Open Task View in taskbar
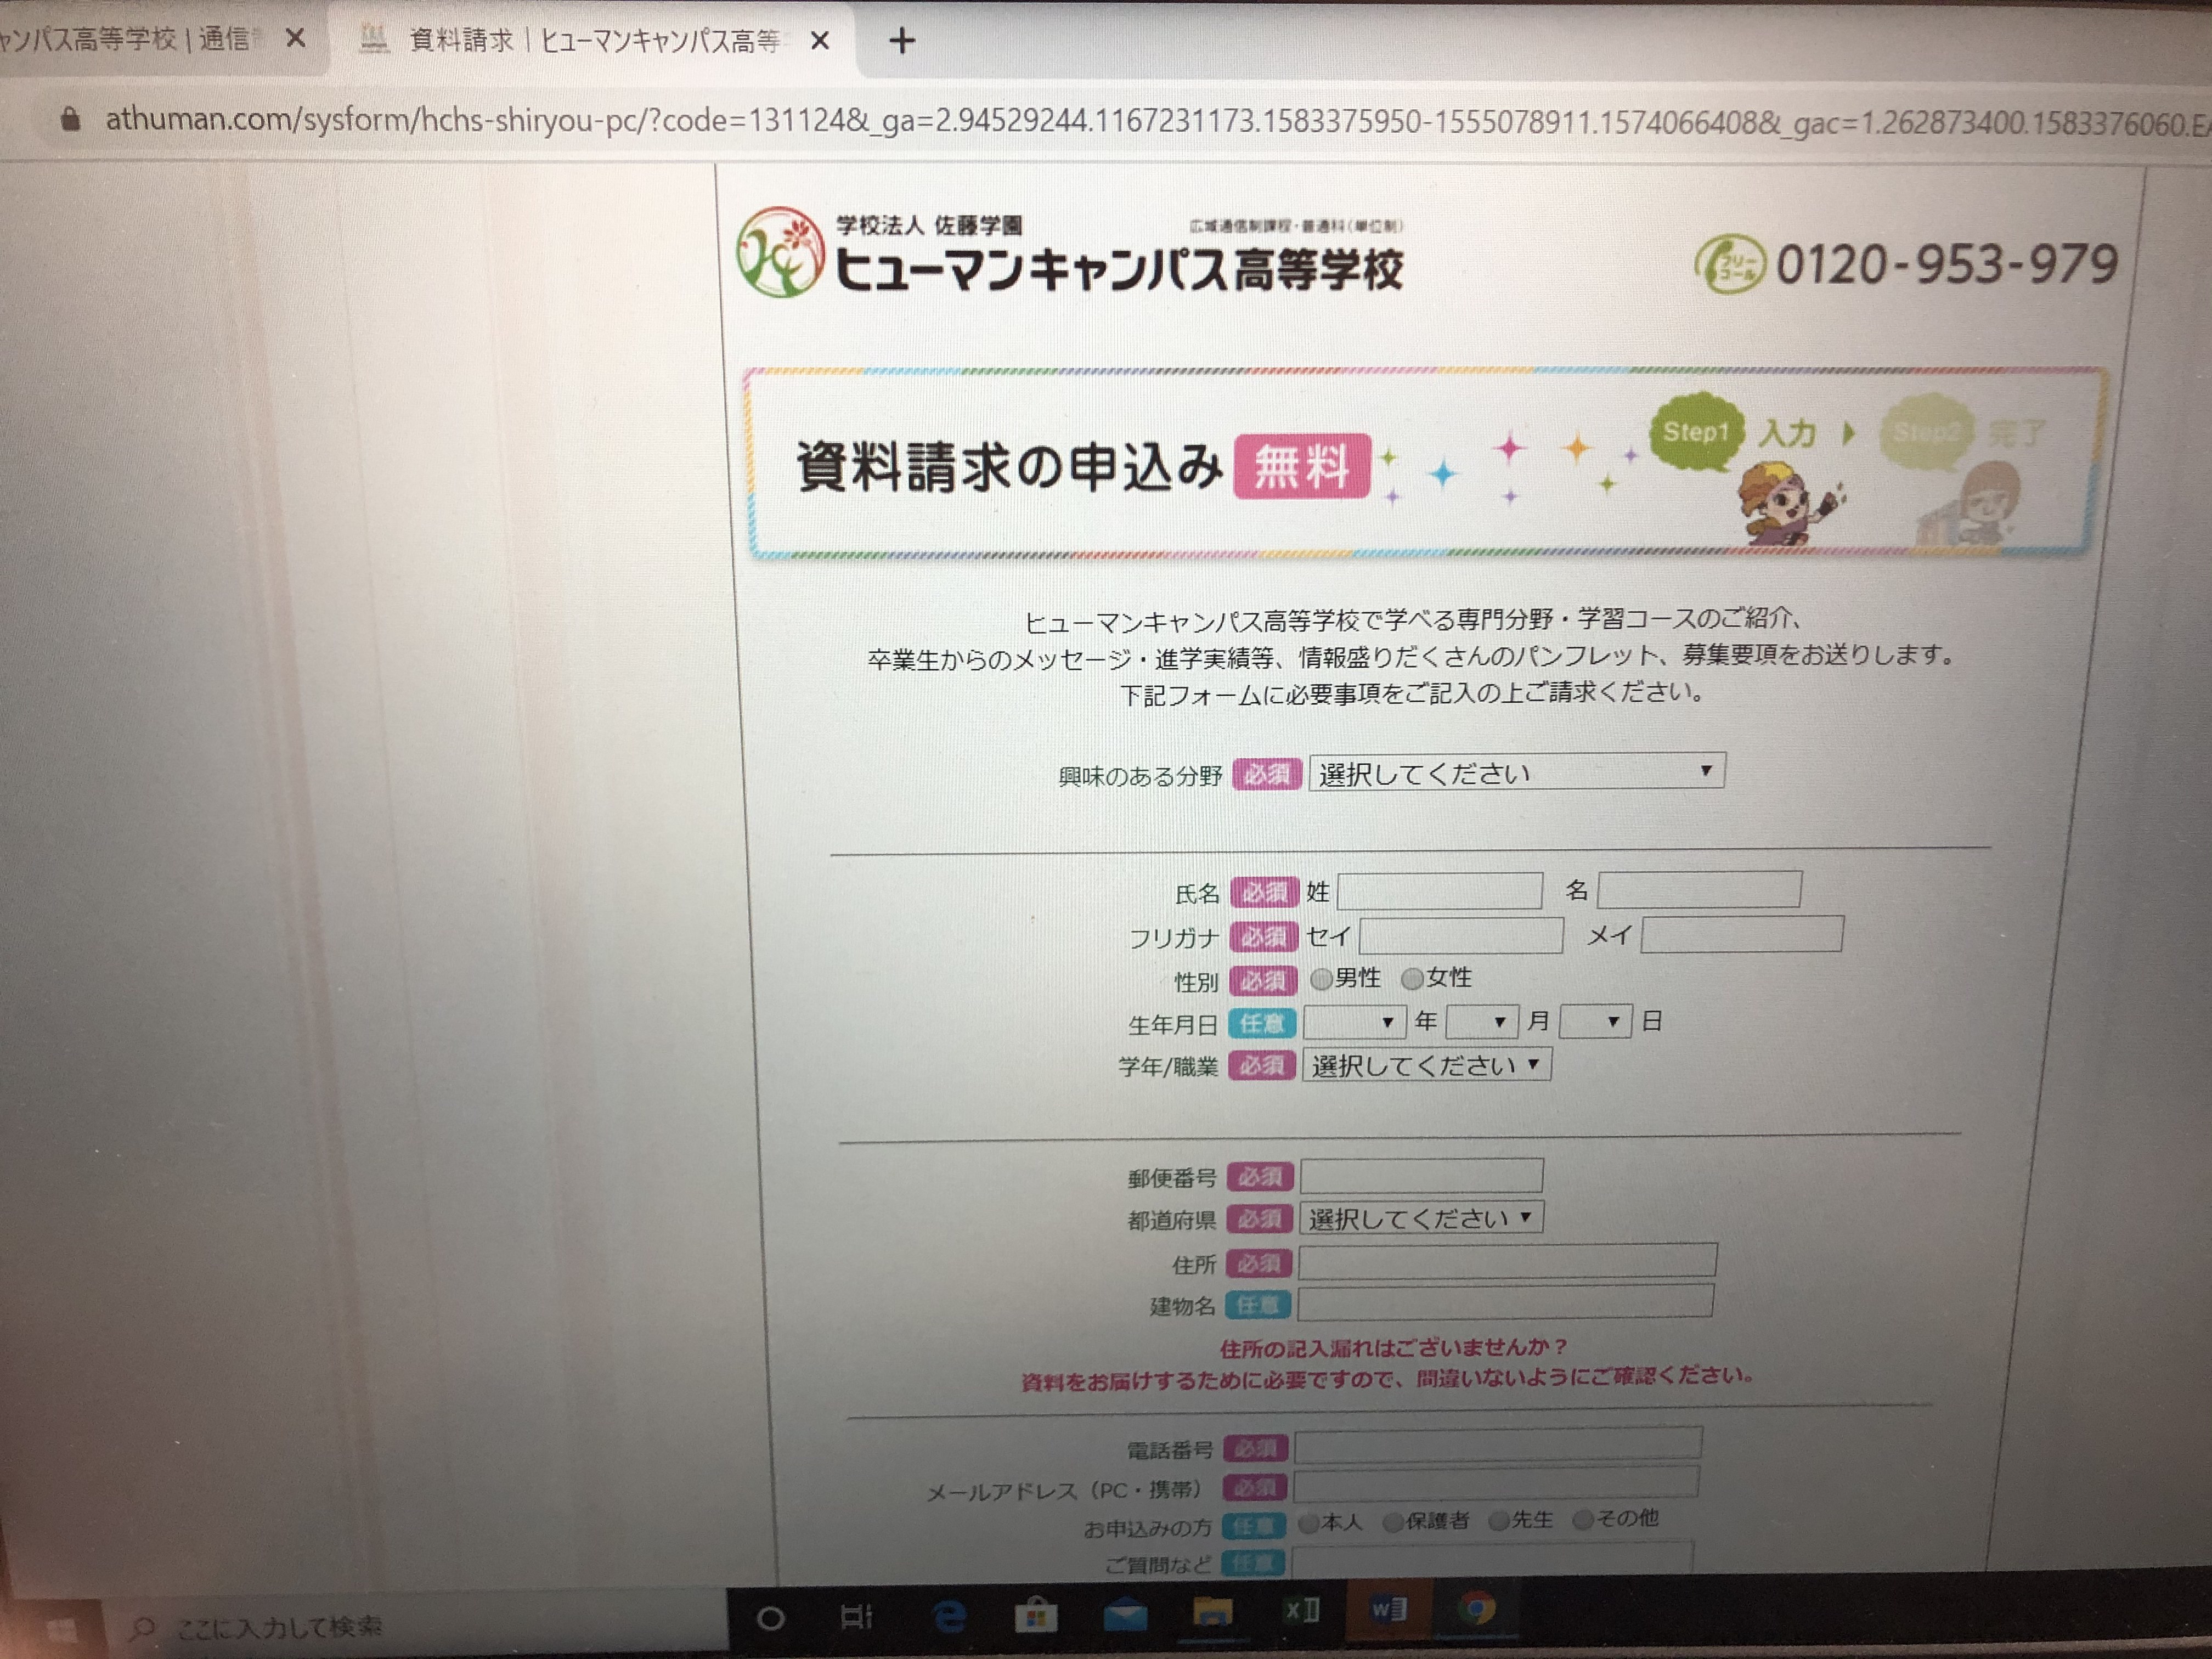This screenshot has width=2212, height=1659. coord(856,1616)
